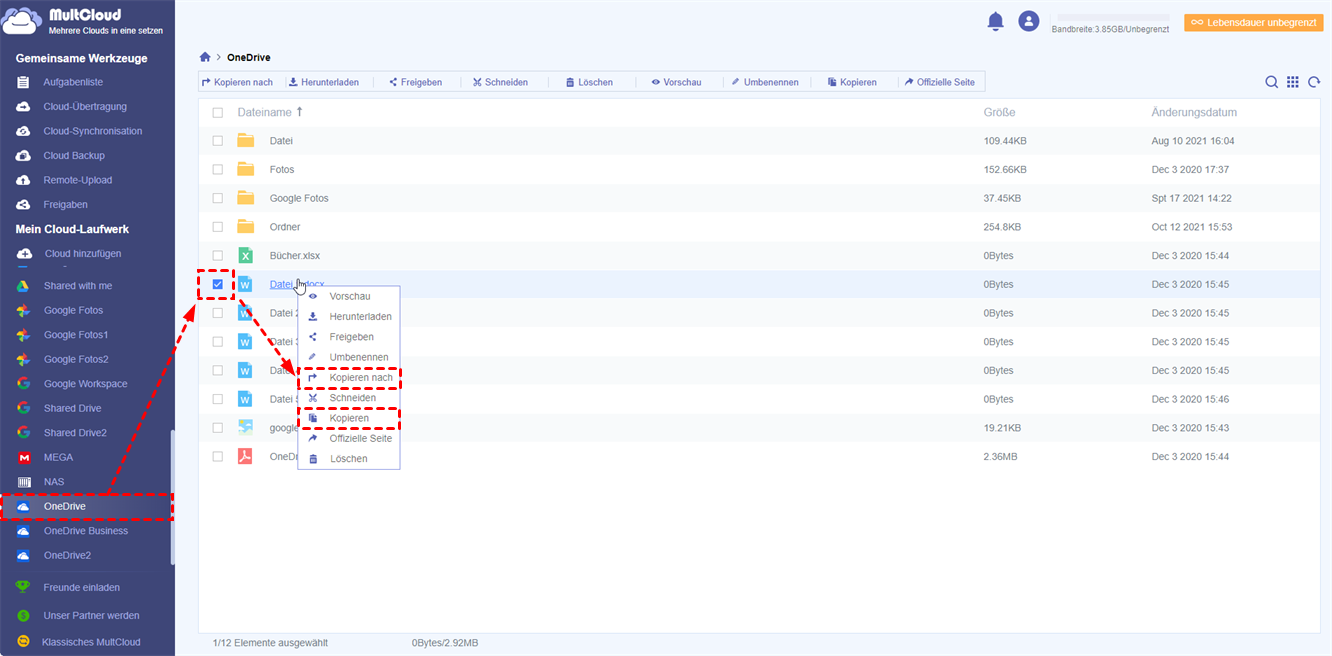Choose Freigeben in context menu
This screenshot has height=656, width=1332.
(349, 337)
